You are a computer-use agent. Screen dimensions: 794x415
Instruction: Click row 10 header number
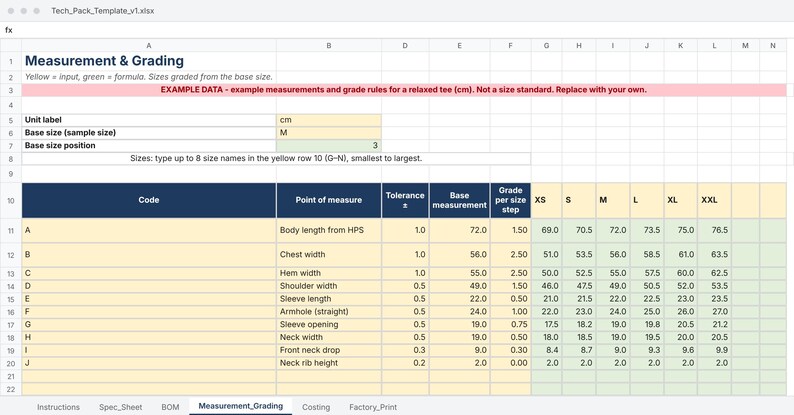(x=11, y=200)
